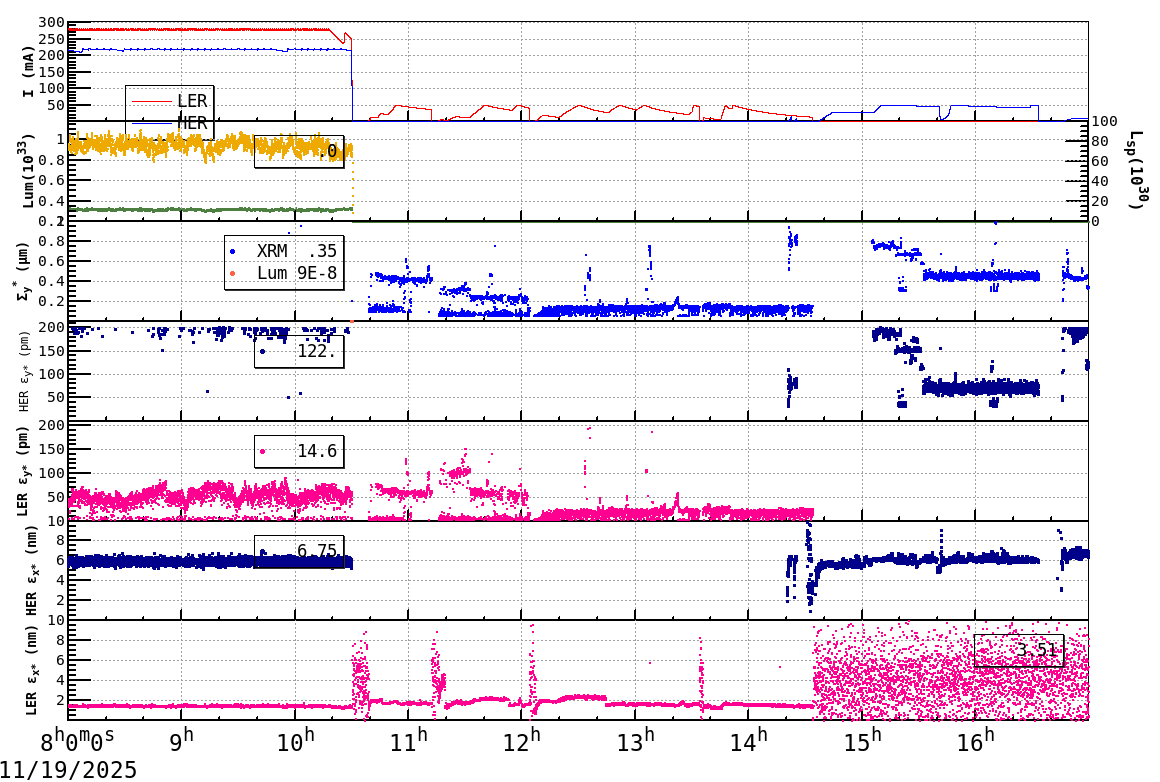The height and width of the screenshot is (782, 1160).
Task: Click the 14.6 value box
Action: click(299, 451)
